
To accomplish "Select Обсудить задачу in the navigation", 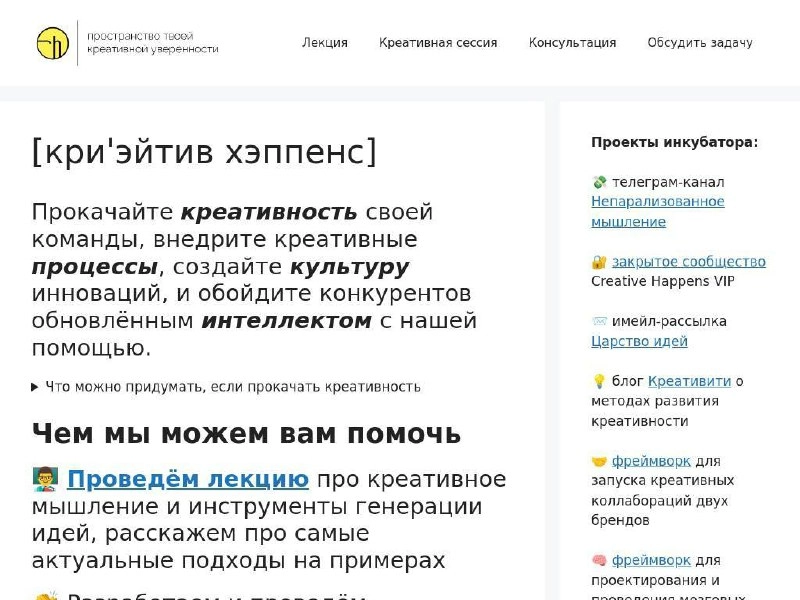I will click(700, 43).
